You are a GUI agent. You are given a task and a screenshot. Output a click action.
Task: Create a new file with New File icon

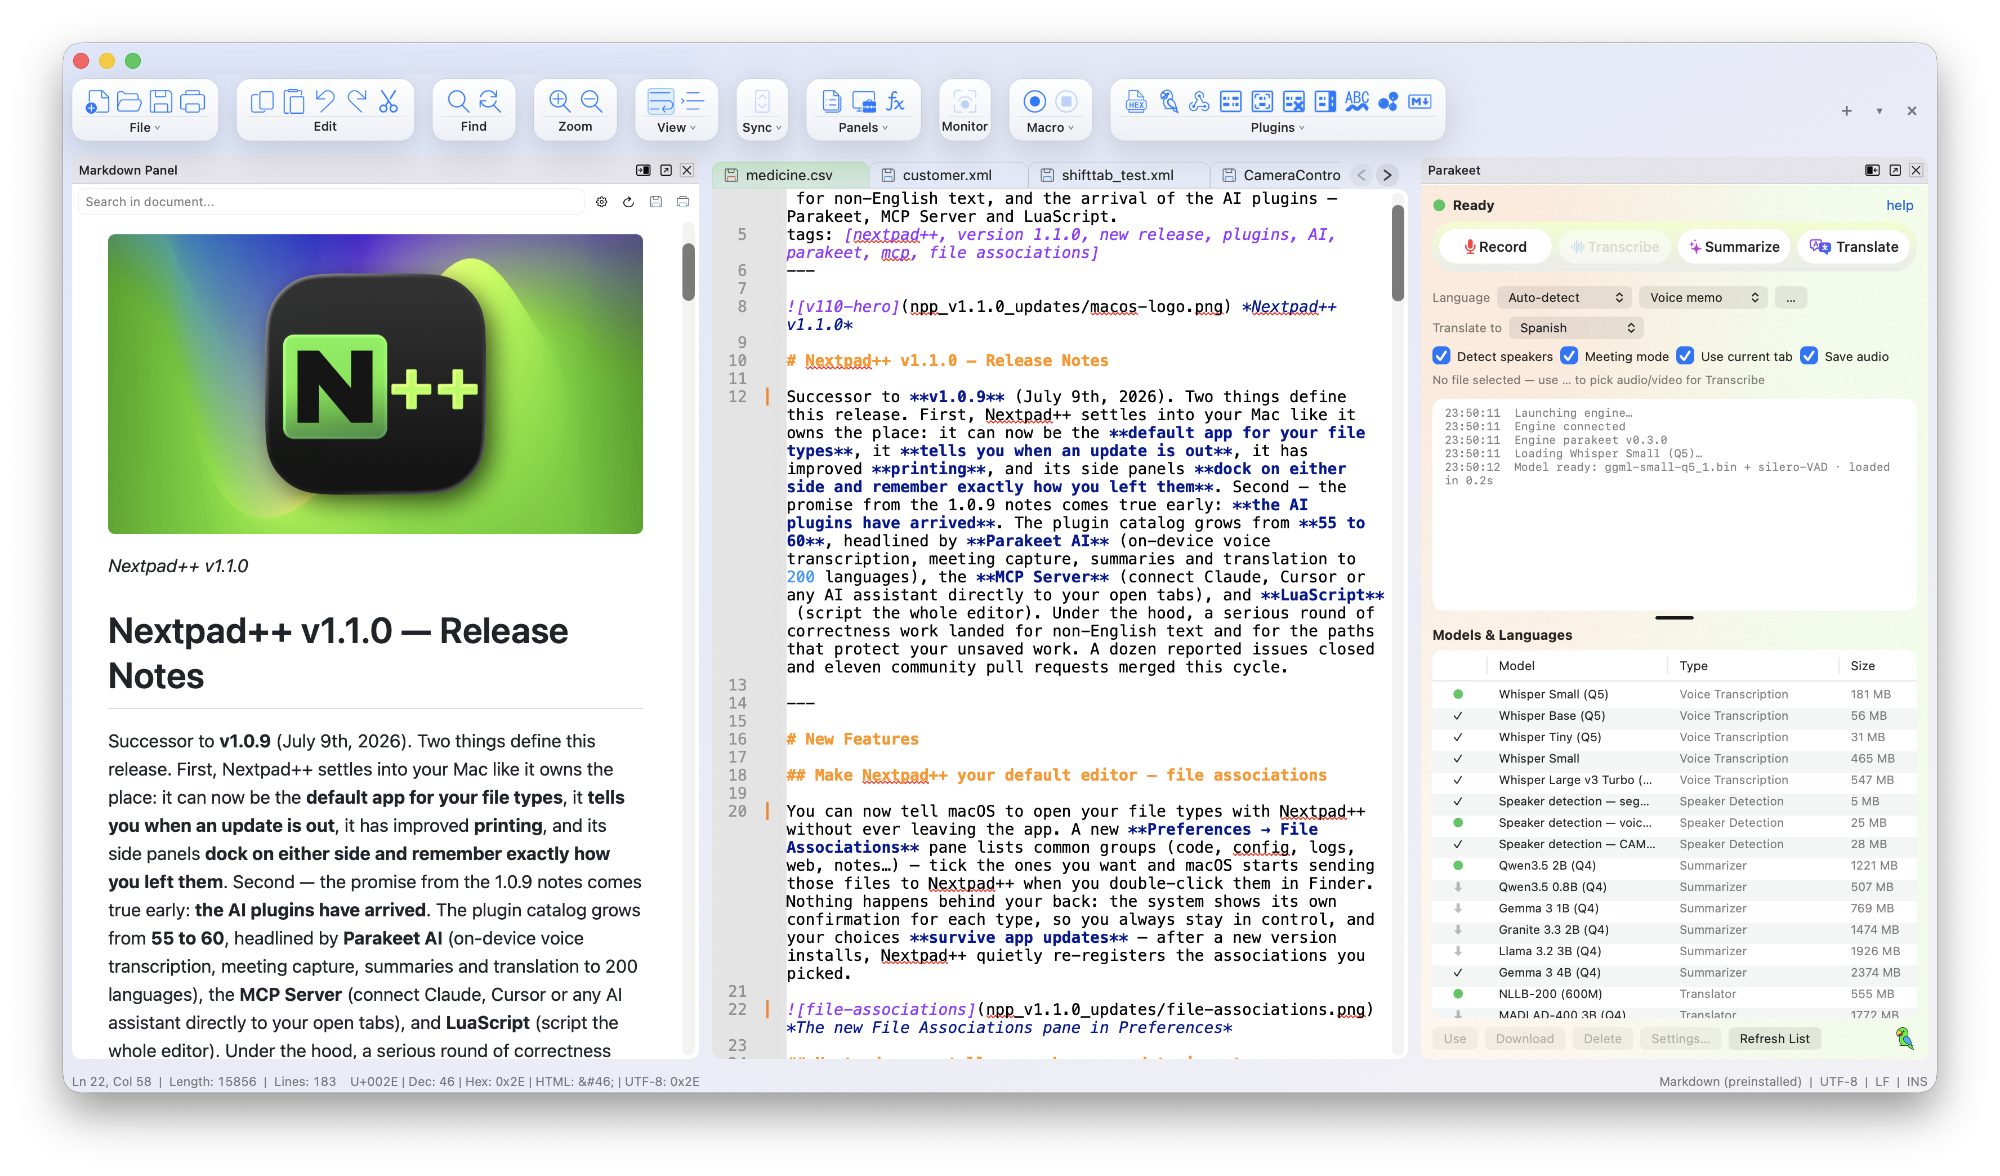[x=97, y=102]
